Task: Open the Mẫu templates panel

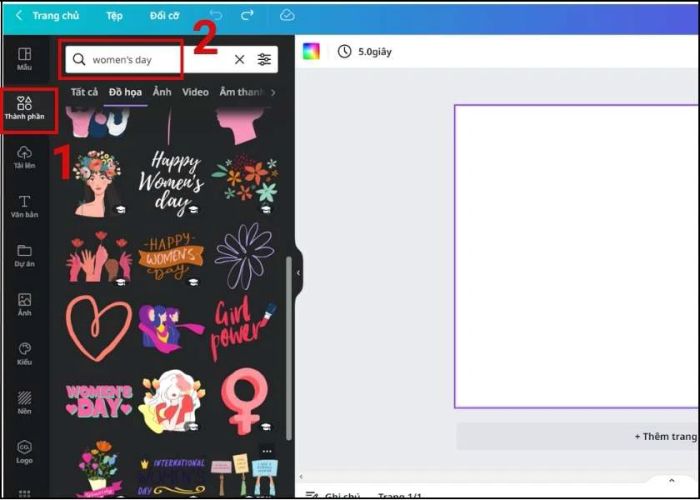Action: [x=25, y=59]
